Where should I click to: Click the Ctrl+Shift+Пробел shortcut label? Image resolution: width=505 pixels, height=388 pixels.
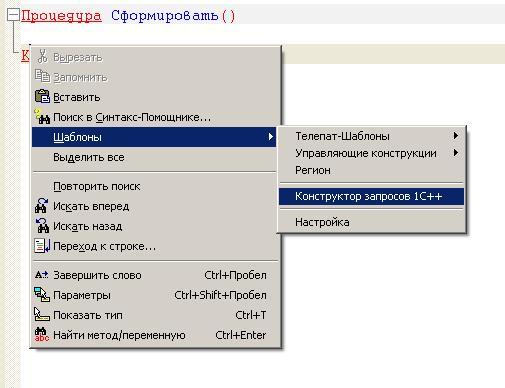(x=220, y=295)
